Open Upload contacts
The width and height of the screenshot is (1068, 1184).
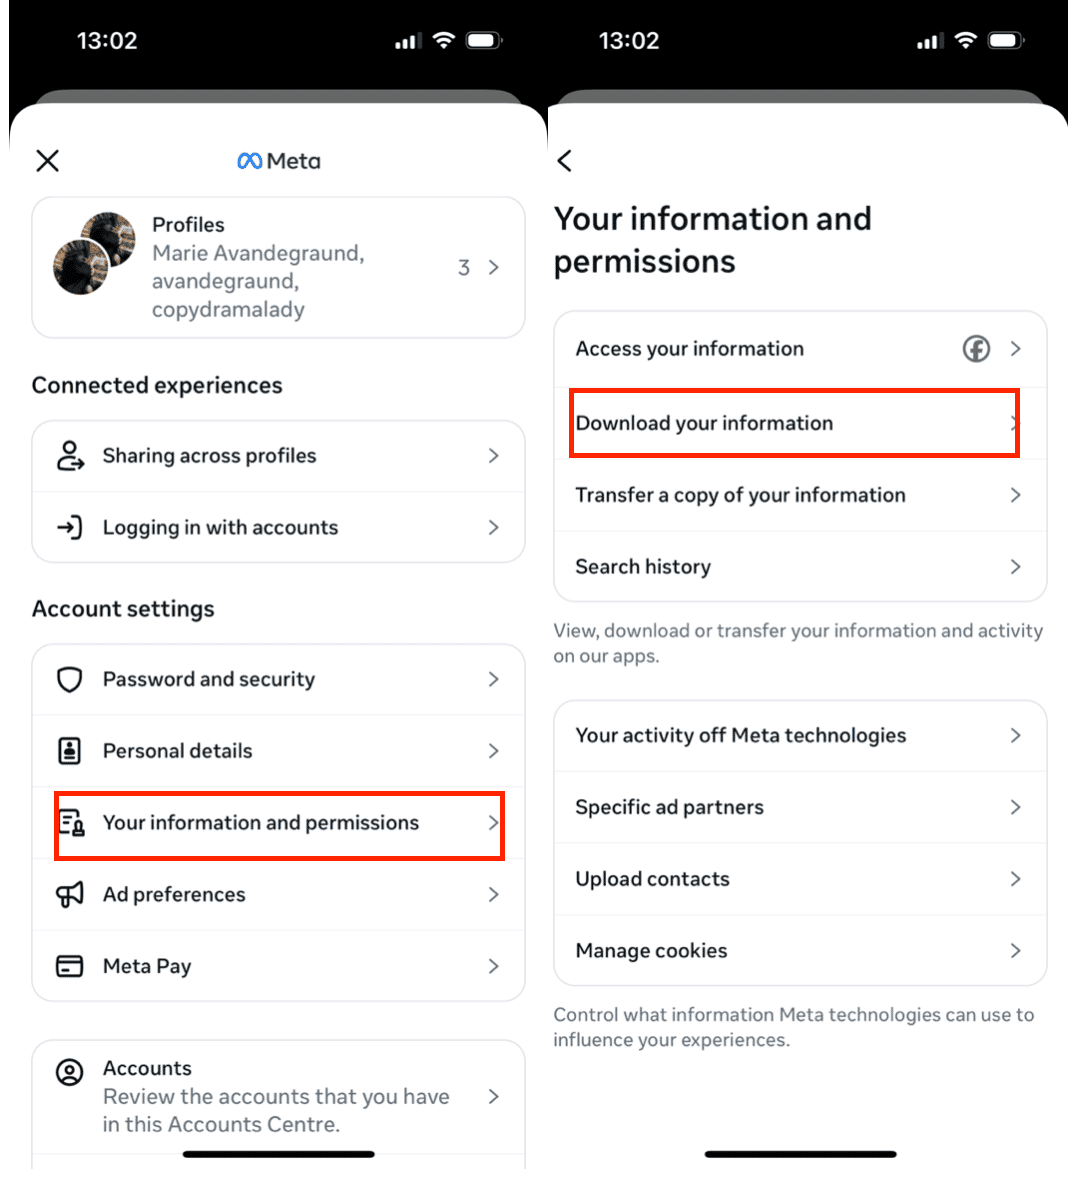[801, 879]
